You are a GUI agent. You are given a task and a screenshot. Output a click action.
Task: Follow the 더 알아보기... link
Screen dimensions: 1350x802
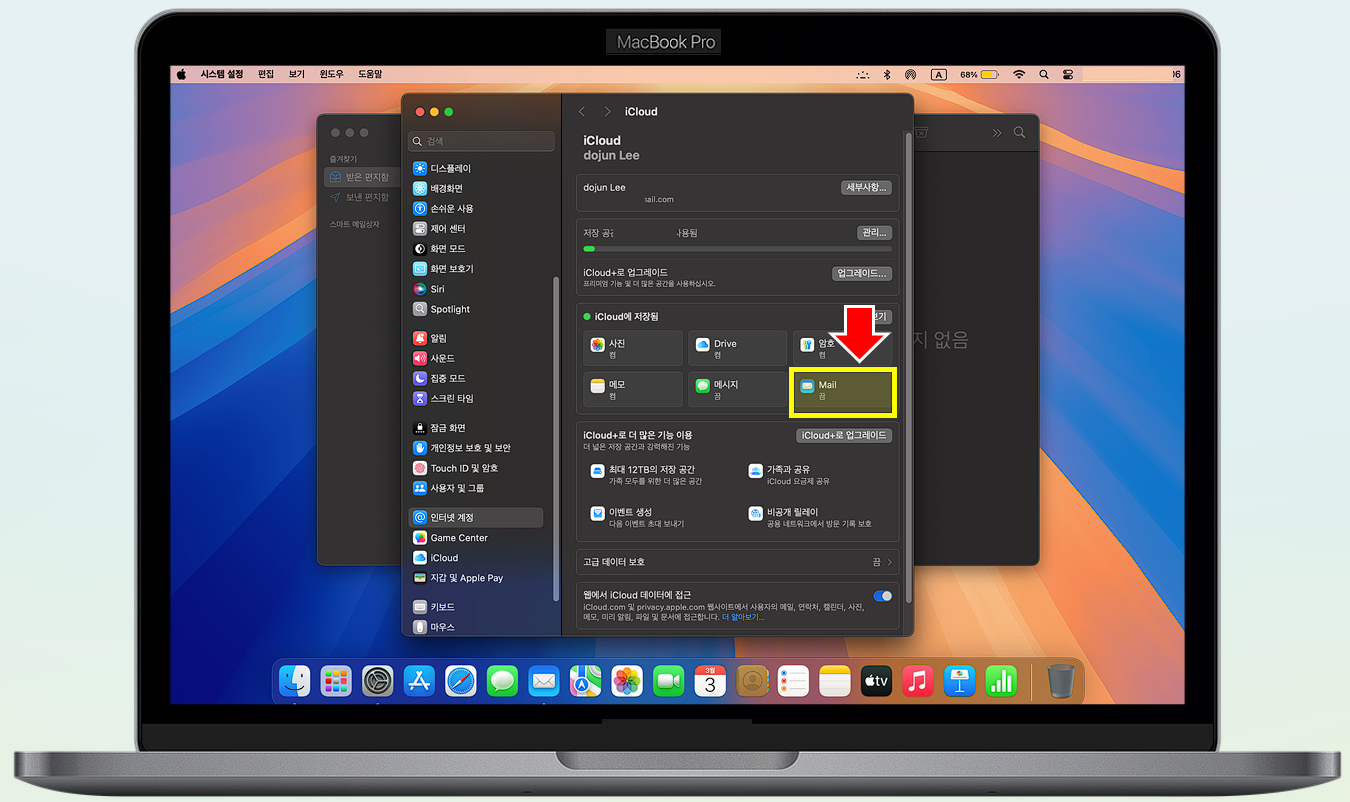point(743,617)
